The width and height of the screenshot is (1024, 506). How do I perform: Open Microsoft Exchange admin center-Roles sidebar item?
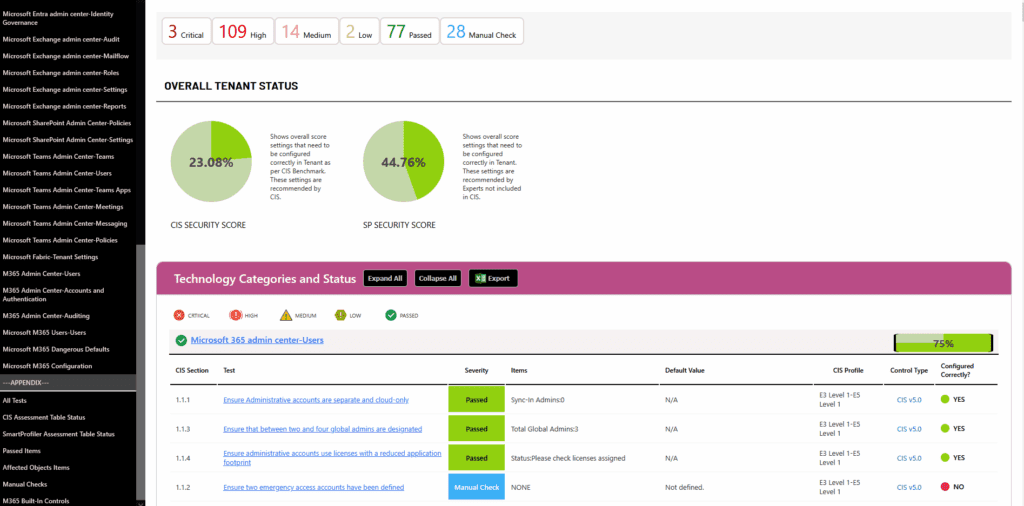pyautogui.click(x=61, y=72)
